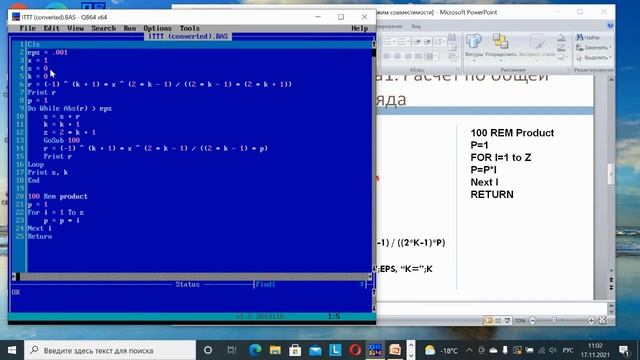Click the Find field in QB64 status bar
The width and height of the screenshot is (640, 360).
(x=310, y=284)
